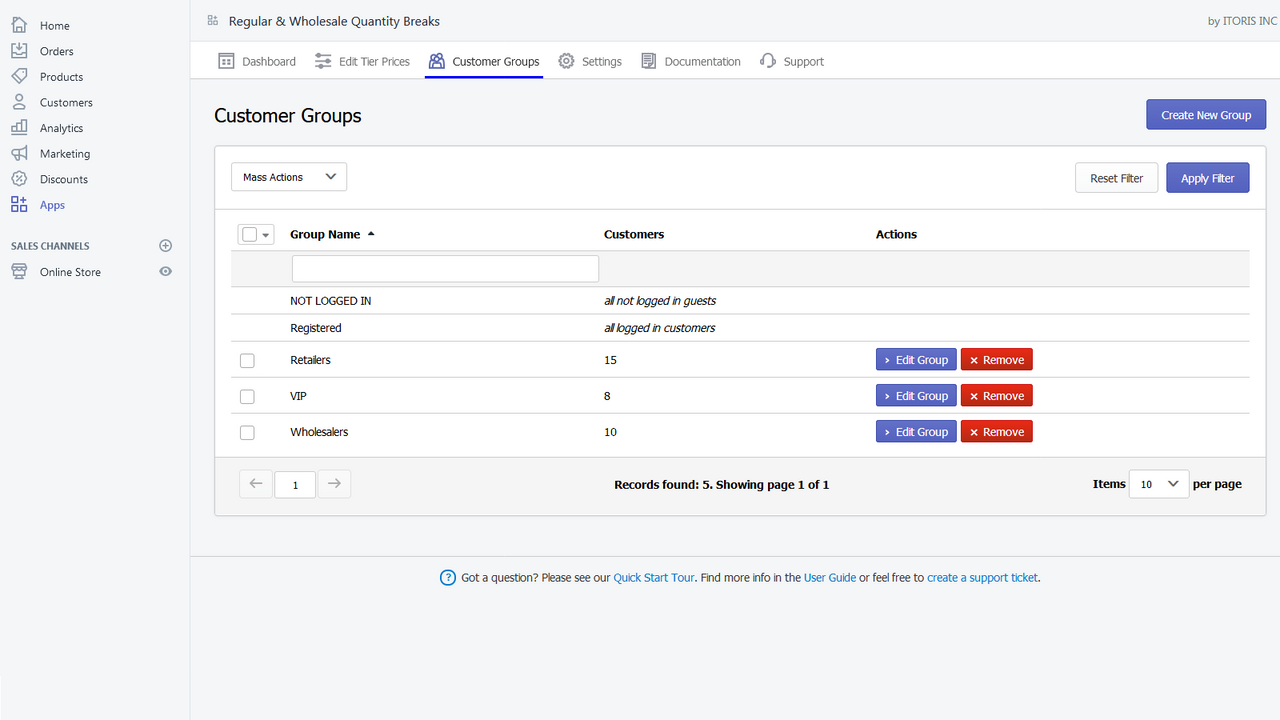
Task: Open the Analytics section icon
Action: [20, 127]
